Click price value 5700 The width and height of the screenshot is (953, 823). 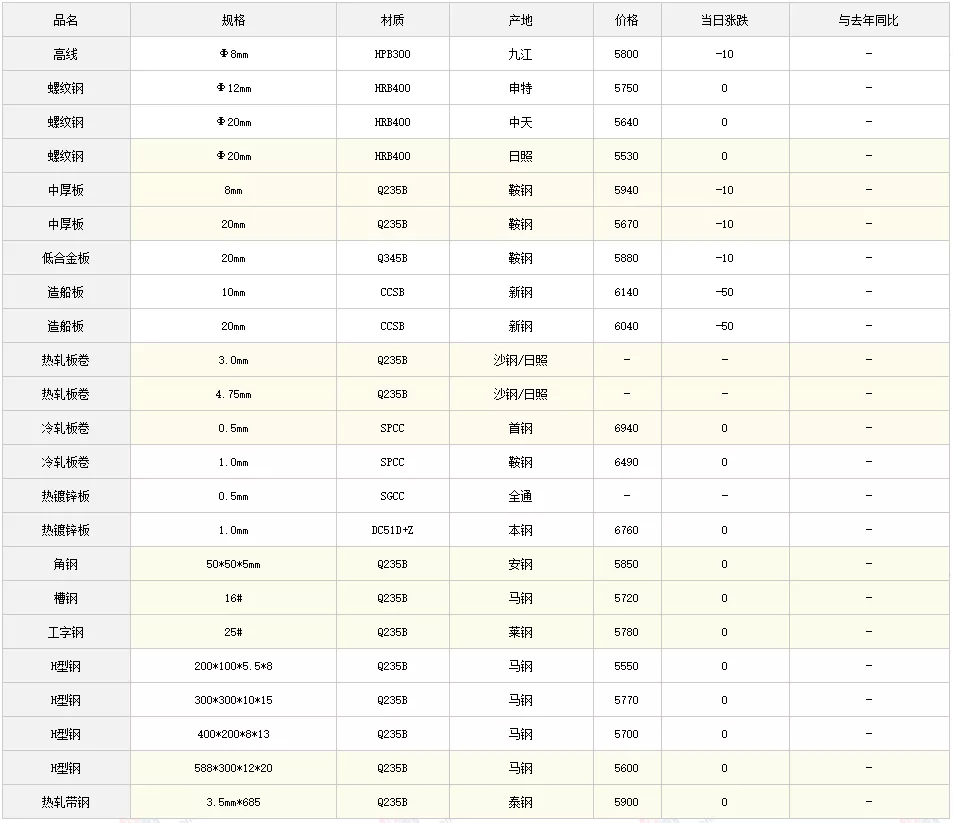point(627,735)
